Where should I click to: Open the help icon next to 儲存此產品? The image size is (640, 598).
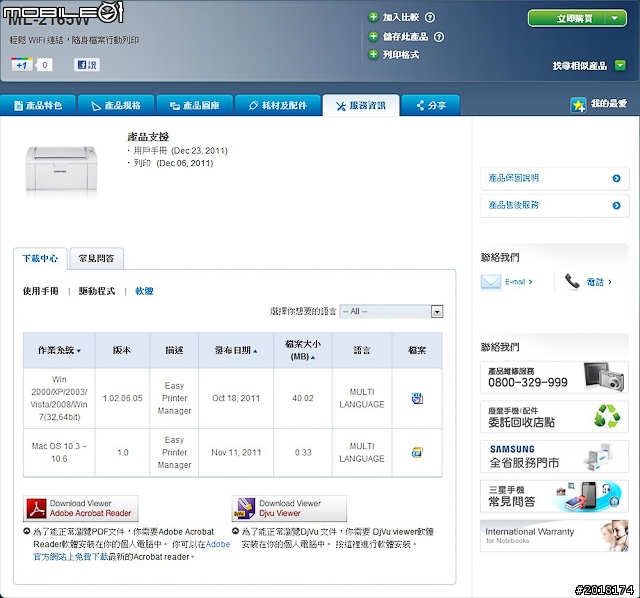(x=439, y=37)
